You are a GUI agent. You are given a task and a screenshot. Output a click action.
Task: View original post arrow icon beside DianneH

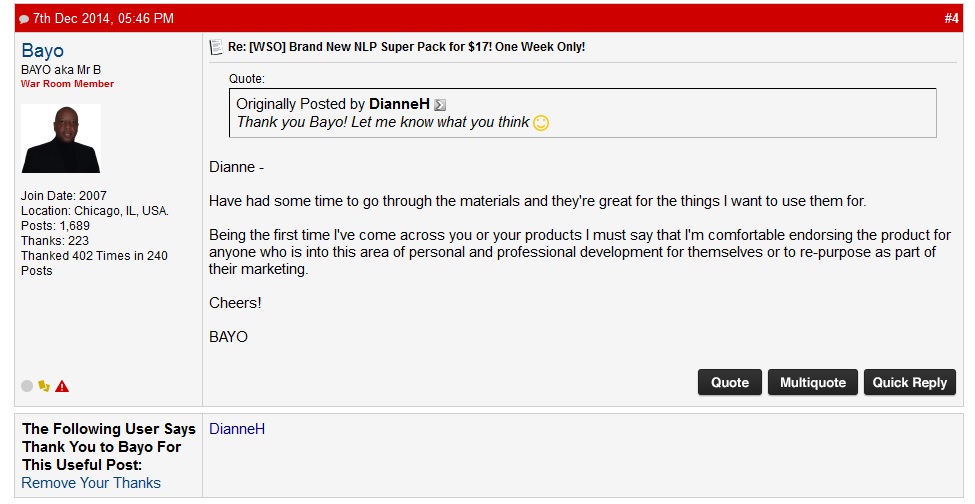coord(440,105)
